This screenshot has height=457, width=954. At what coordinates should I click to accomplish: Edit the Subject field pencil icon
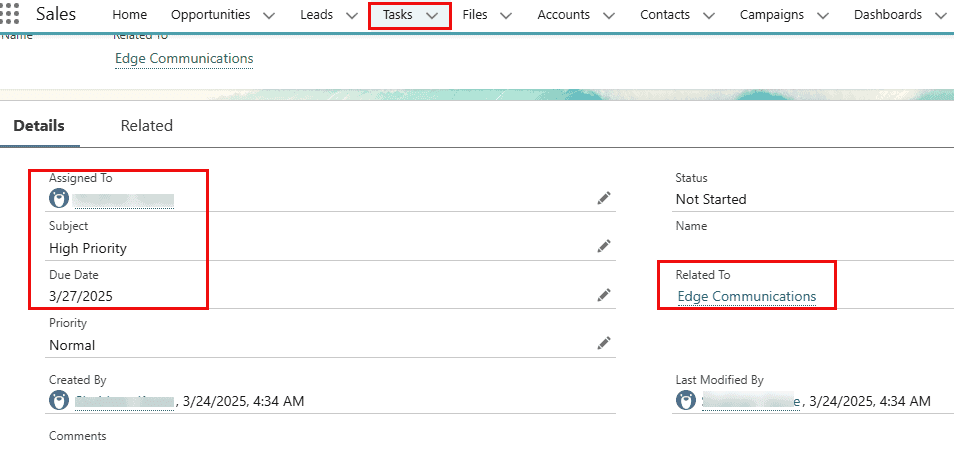[604, 246]
